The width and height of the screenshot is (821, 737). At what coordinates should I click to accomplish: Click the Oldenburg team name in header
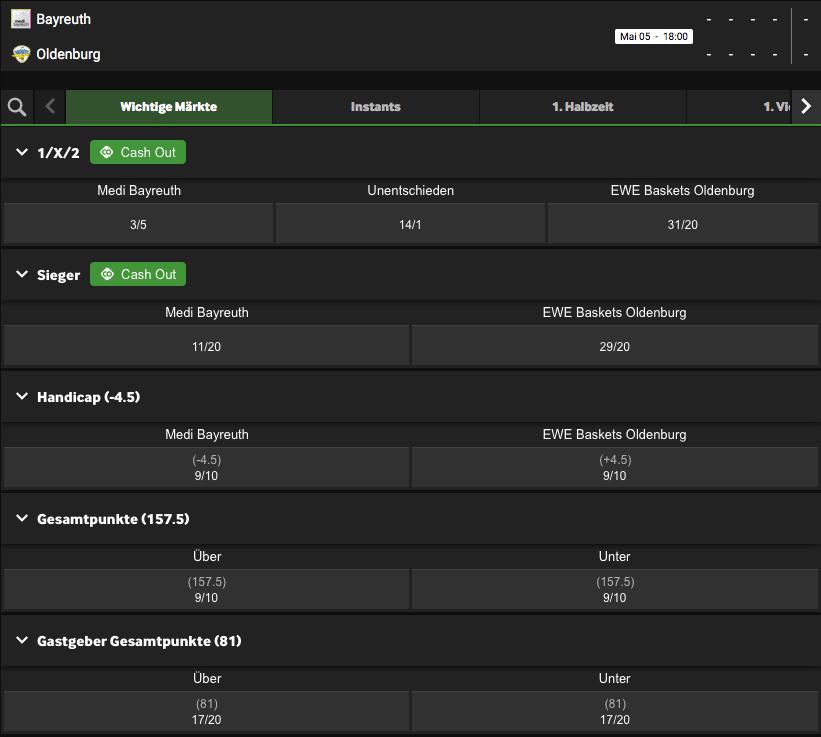[68, 54]
